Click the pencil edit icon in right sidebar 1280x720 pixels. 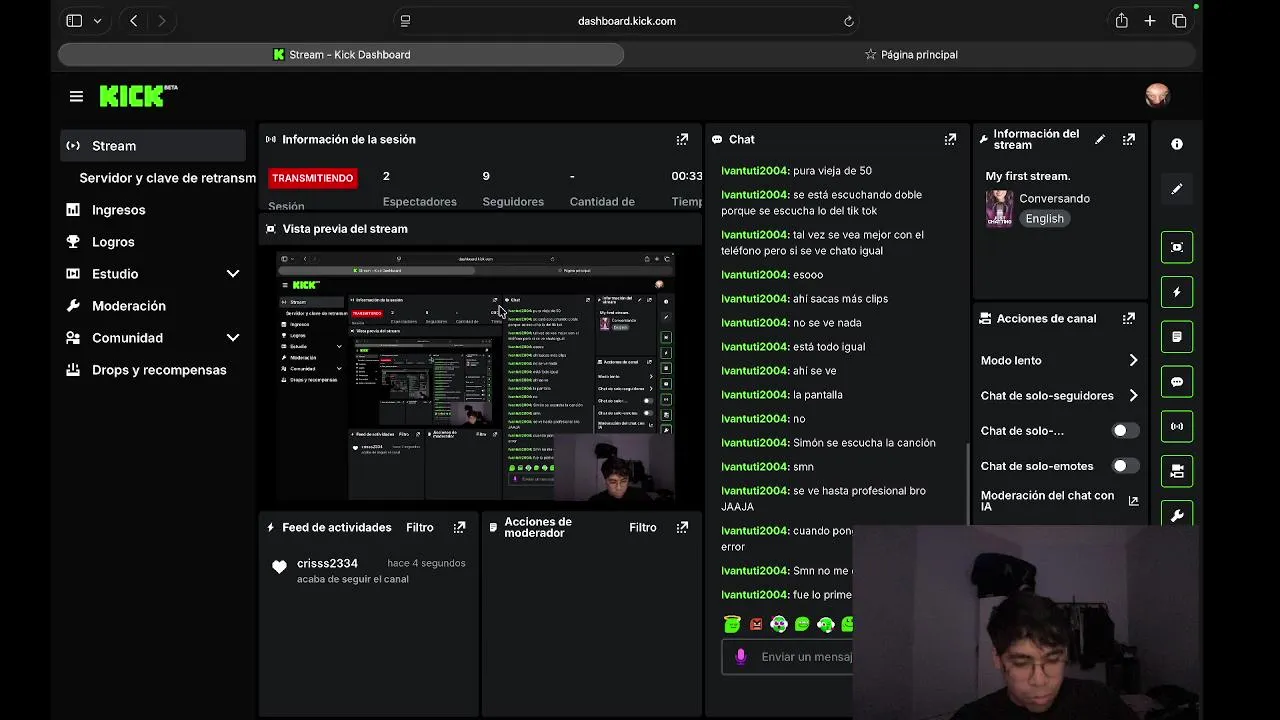click(1177, 189)
